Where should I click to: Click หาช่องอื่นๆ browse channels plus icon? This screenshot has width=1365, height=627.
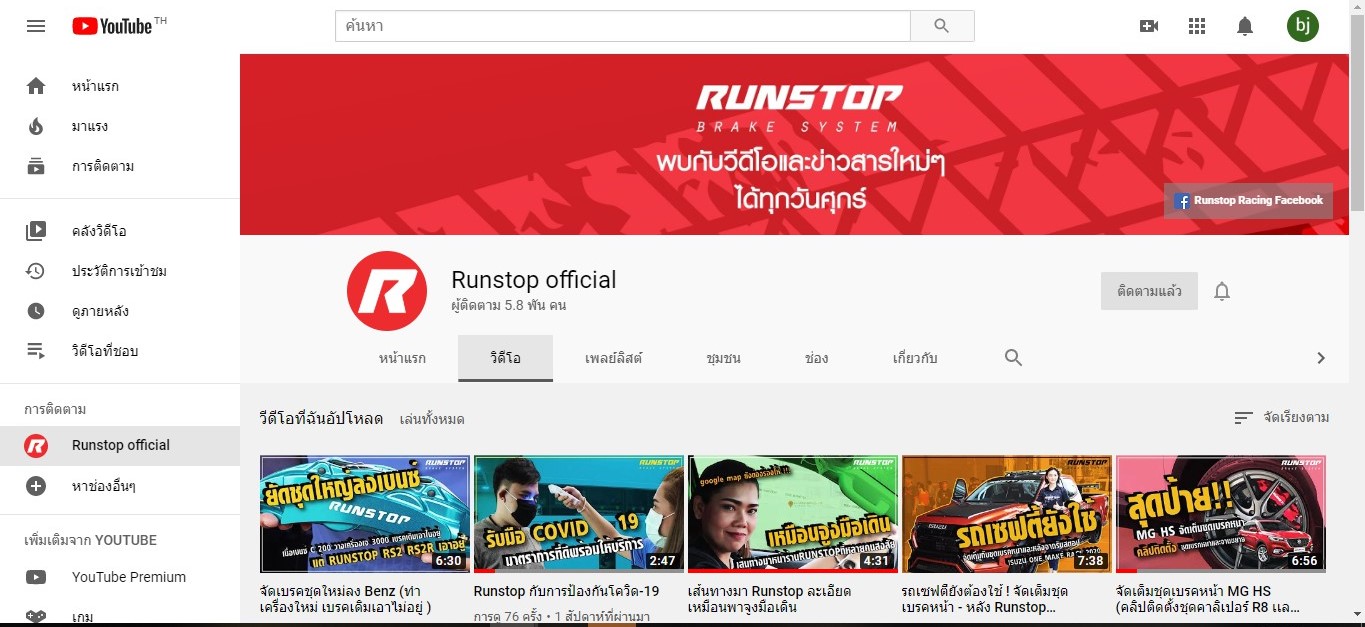point(36,486)
